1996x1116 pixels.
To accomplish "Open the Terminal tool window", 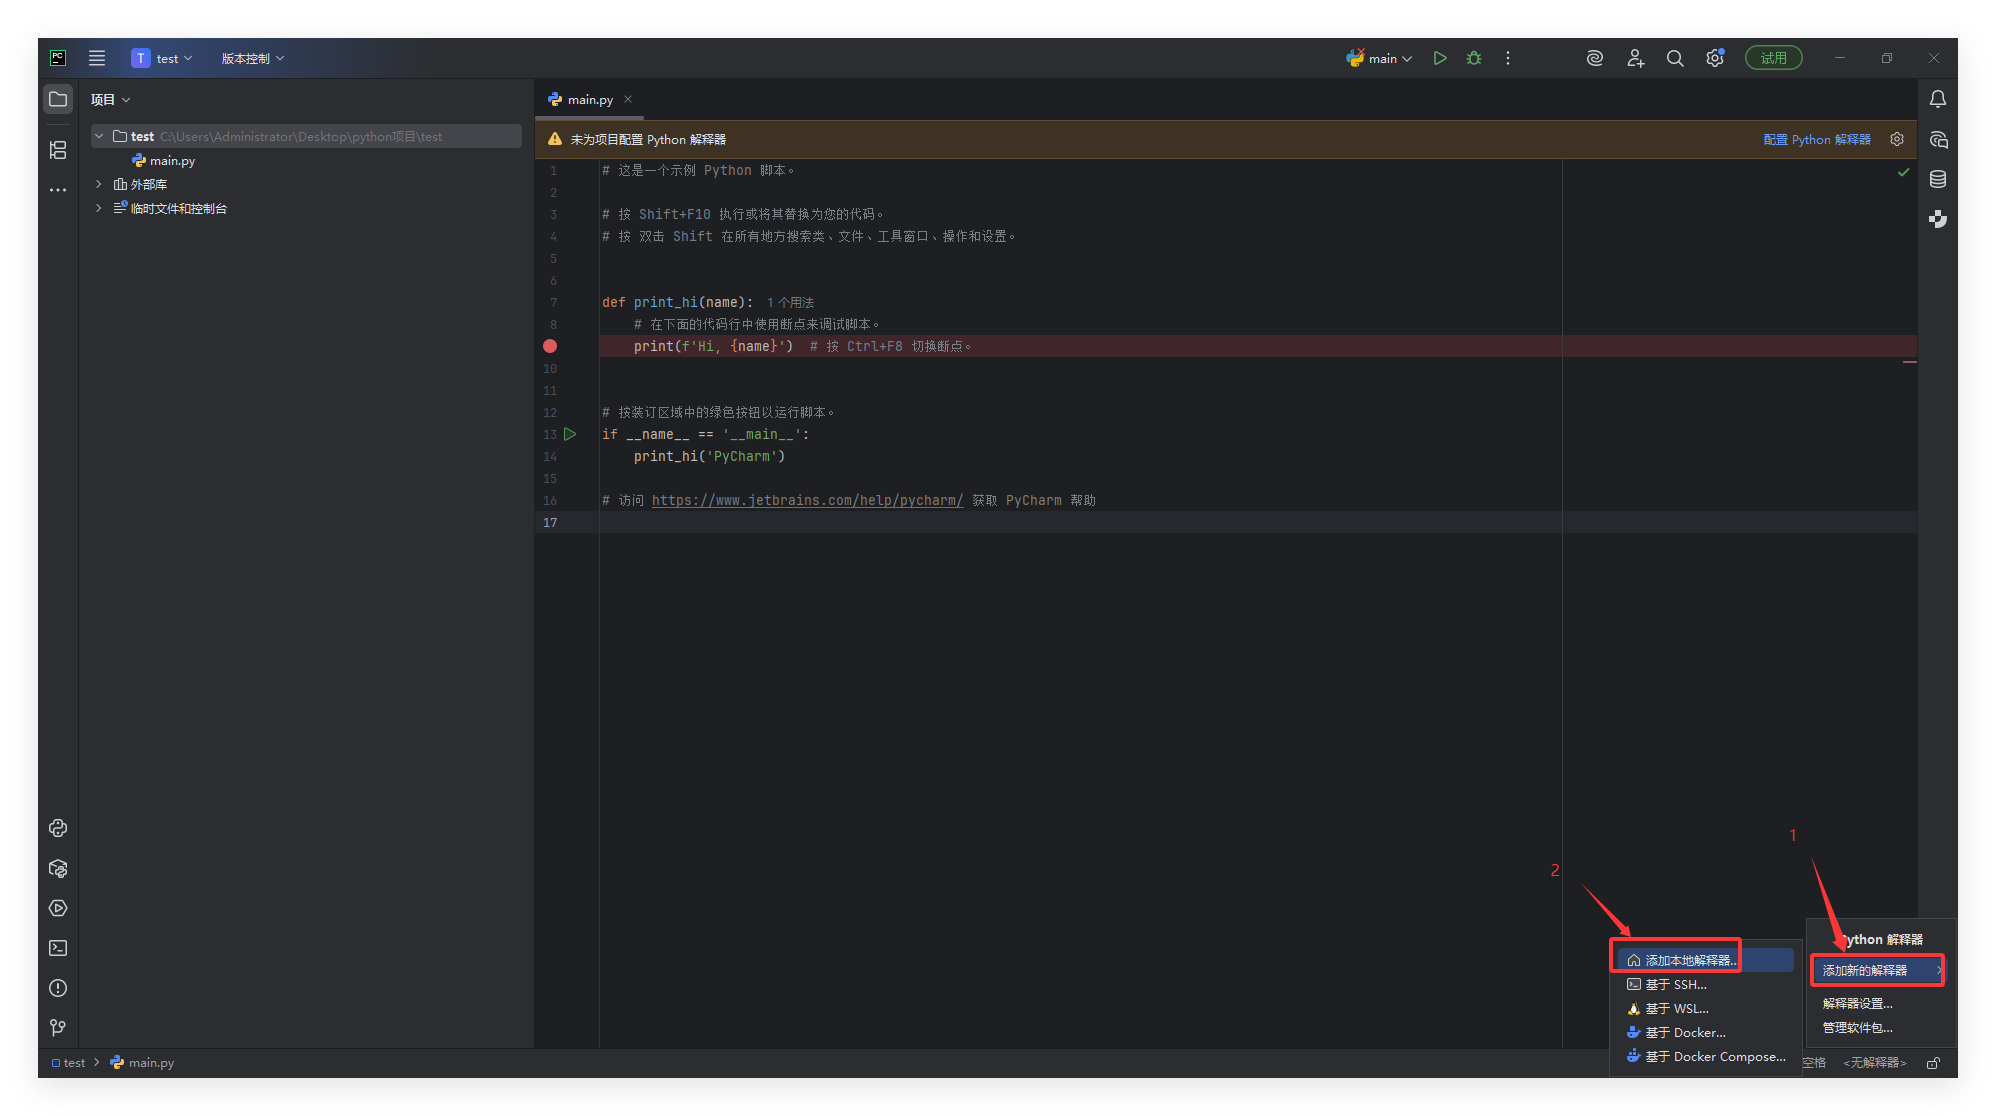I will tap(58, 948).
